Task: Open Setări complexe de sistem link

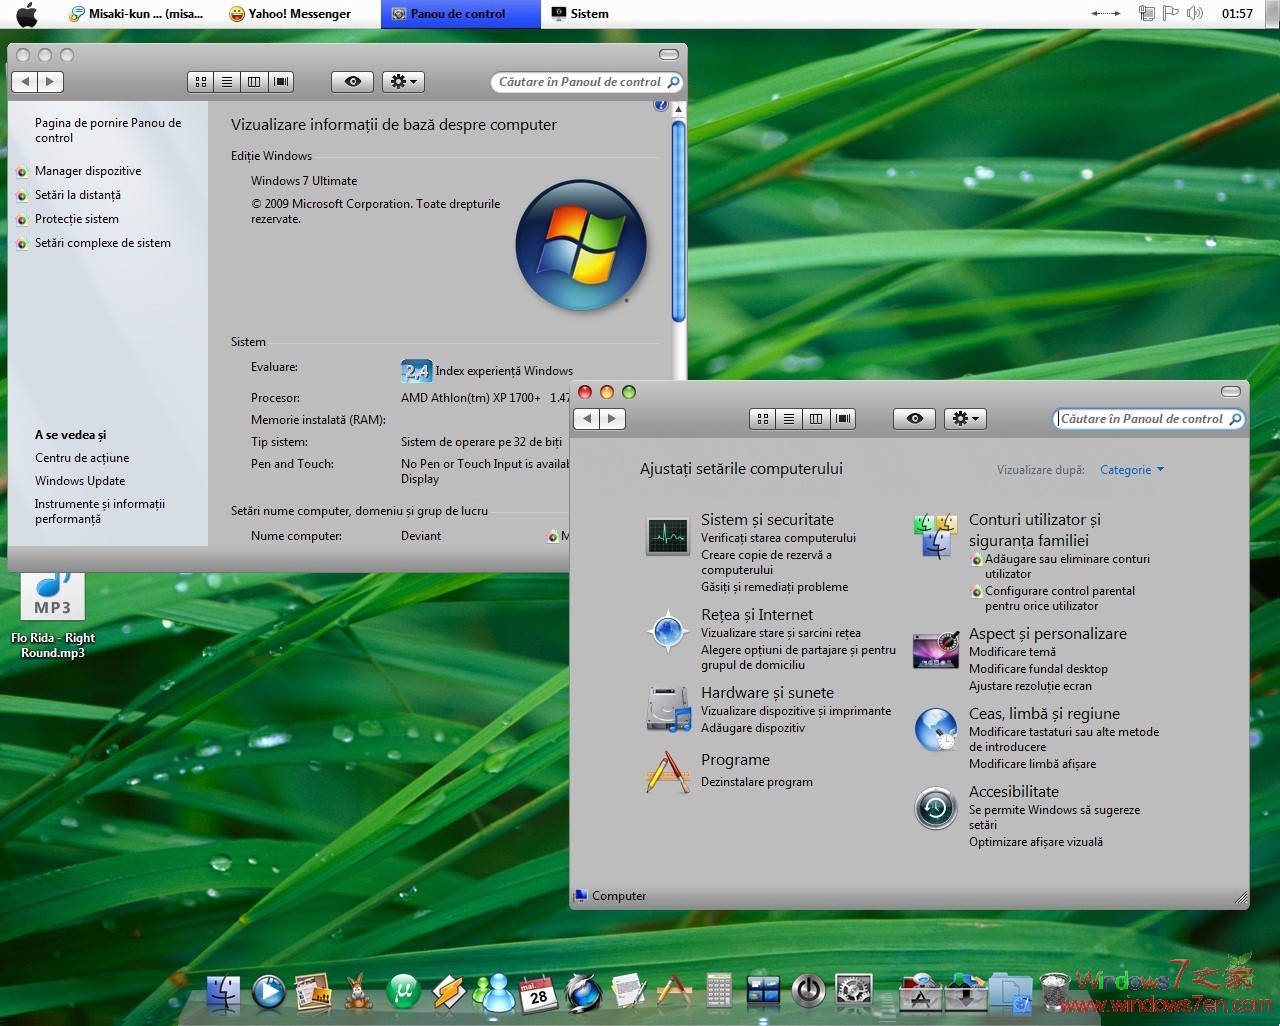Action: pyautogui.click(x=103, y=243)
